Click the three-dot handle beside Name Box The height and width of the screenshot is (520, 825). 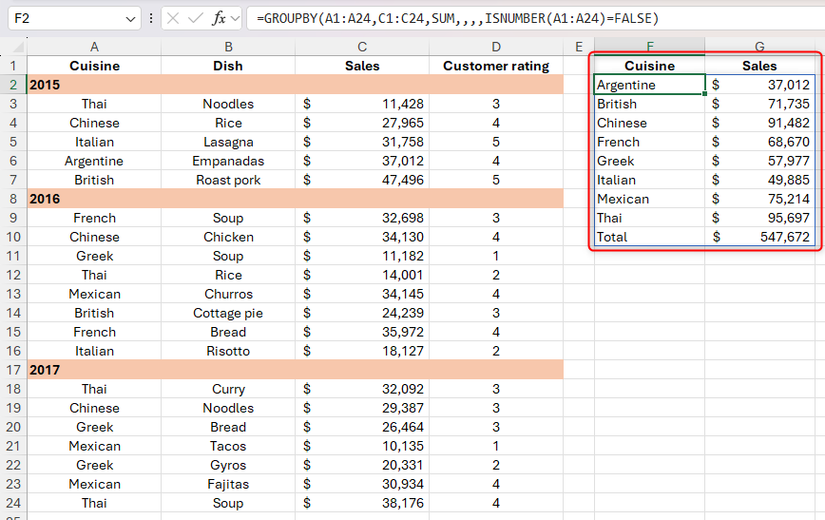(151, 19)
